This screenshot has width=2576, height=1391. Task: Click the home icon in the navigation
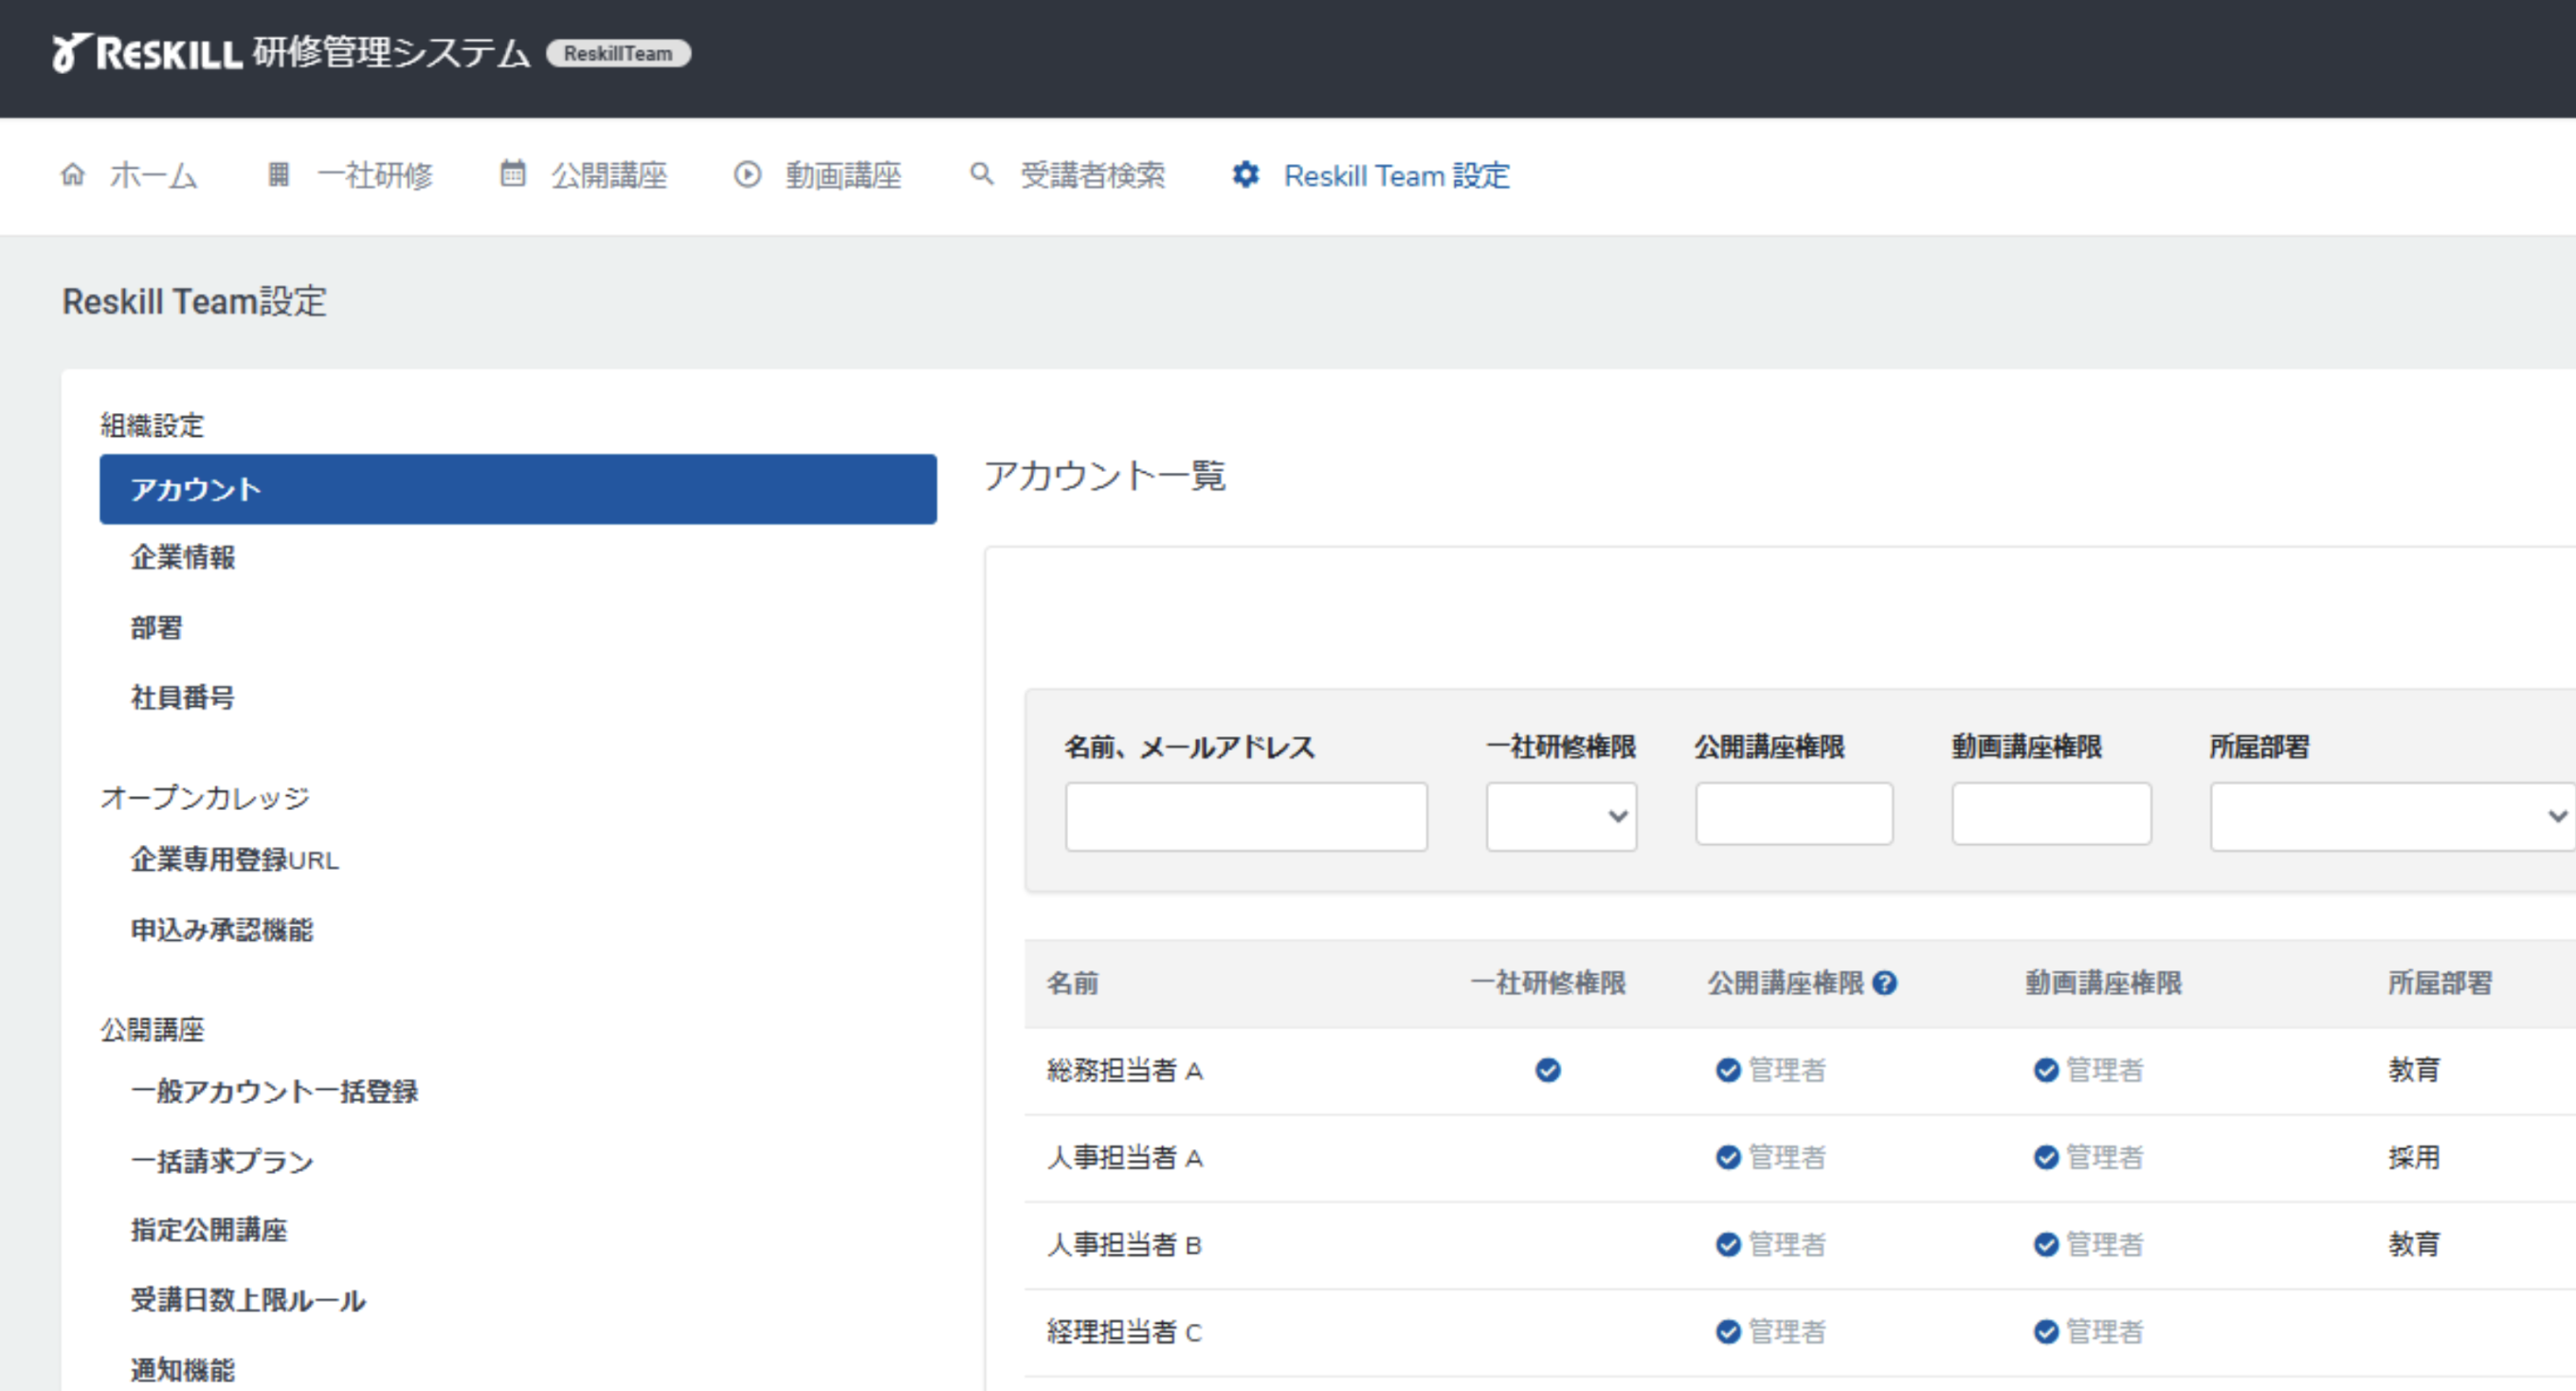point(73,175)
